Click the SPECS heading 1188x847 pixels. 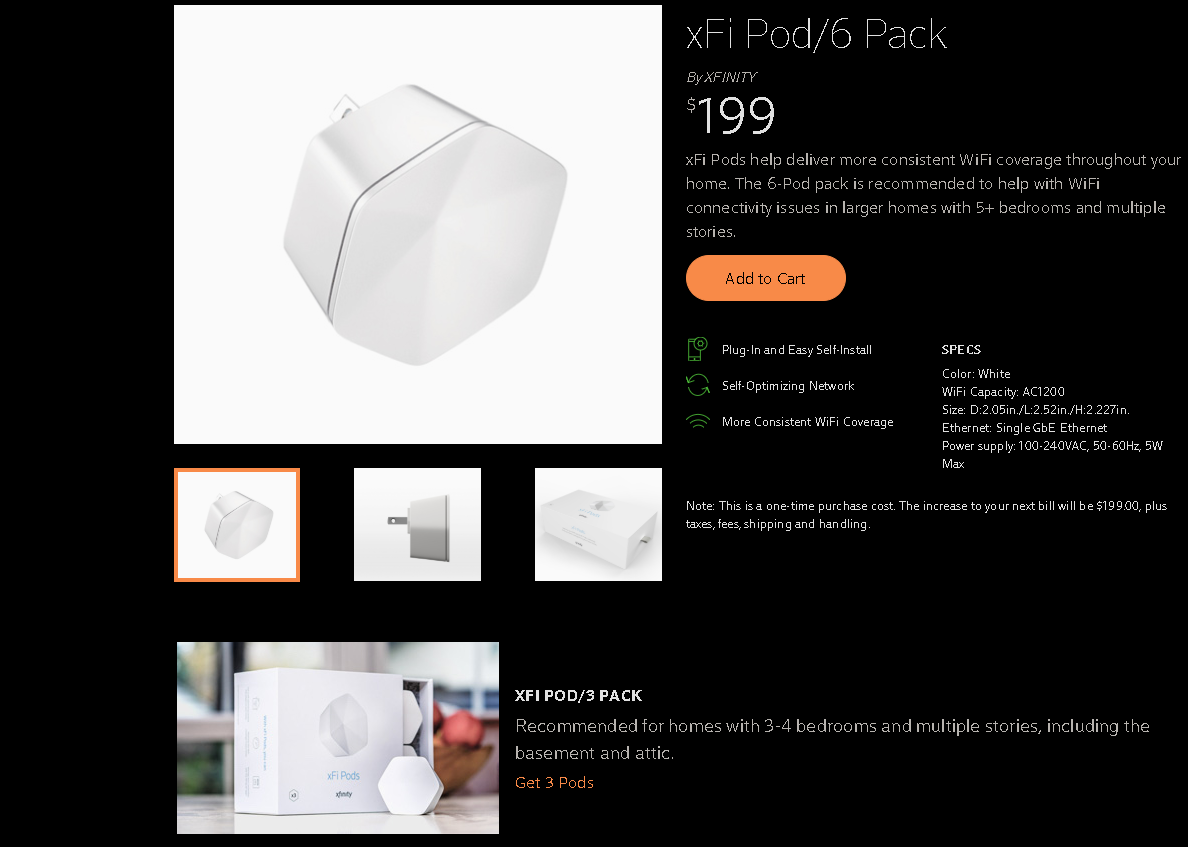[x=961, y=349]
